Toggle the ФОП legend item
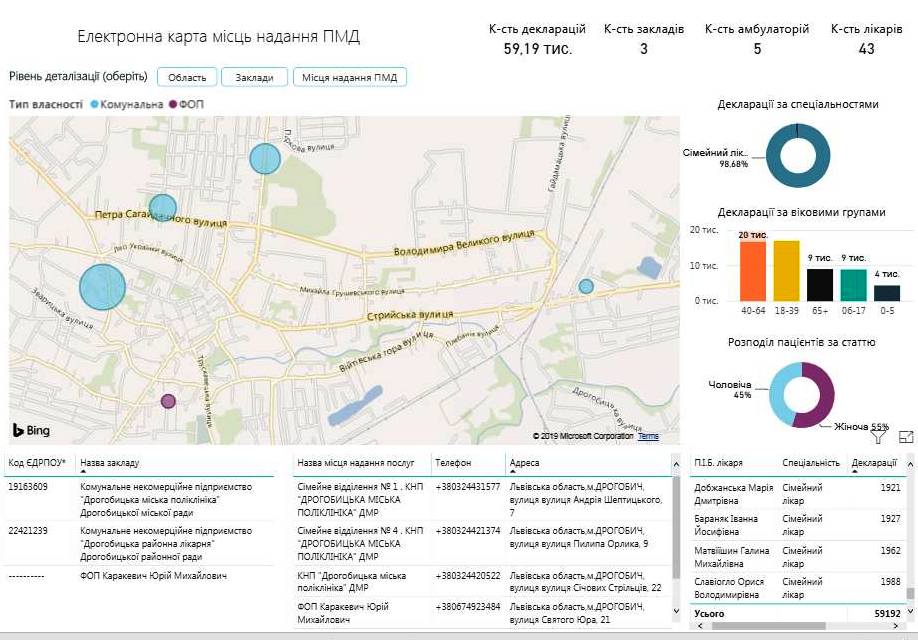This screenshot has height=640, width=918. [186, 104]
